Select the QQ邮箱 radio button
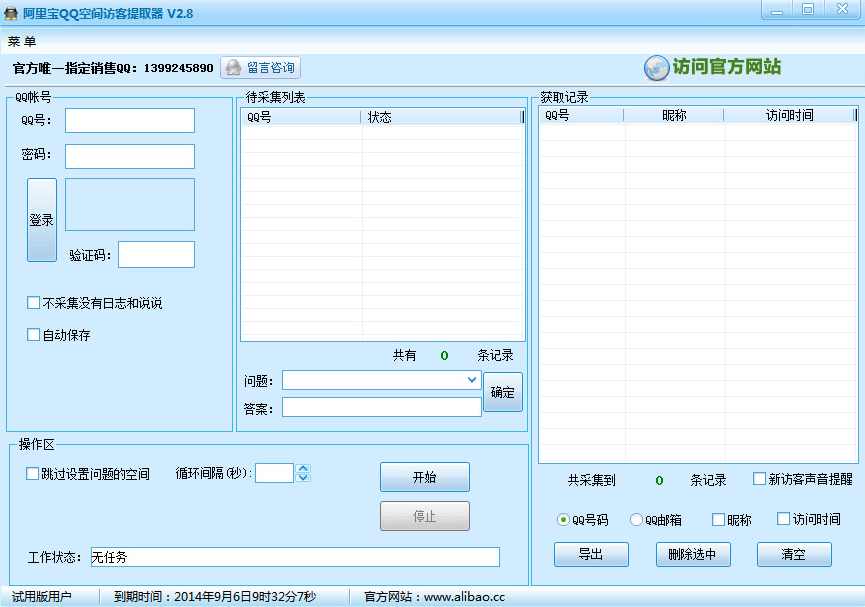This screenshot has width=865, height=607. [x=637, y=519]
